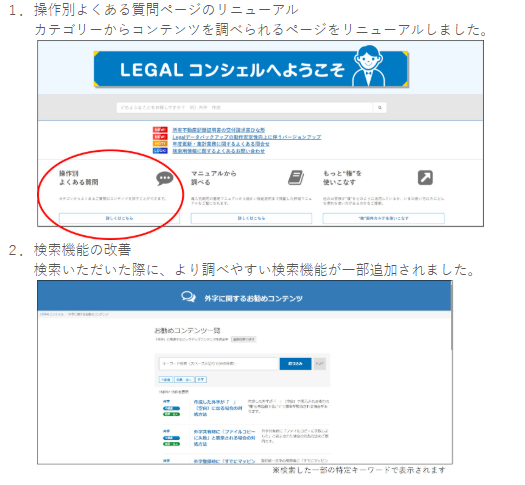This screenshot has height=485, width=525.
Task: Open the first NEW news link
Action: [x=219, y=130]
